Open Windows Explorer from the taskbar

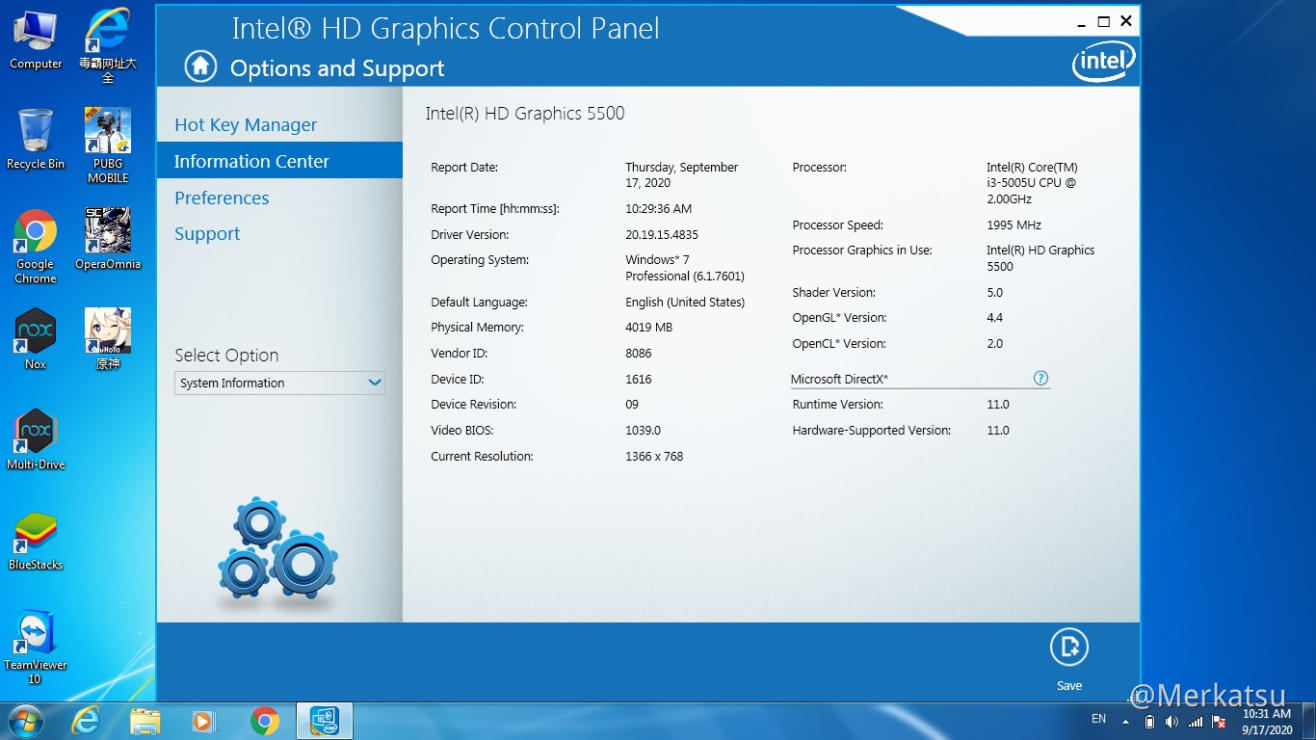[145, 720]
